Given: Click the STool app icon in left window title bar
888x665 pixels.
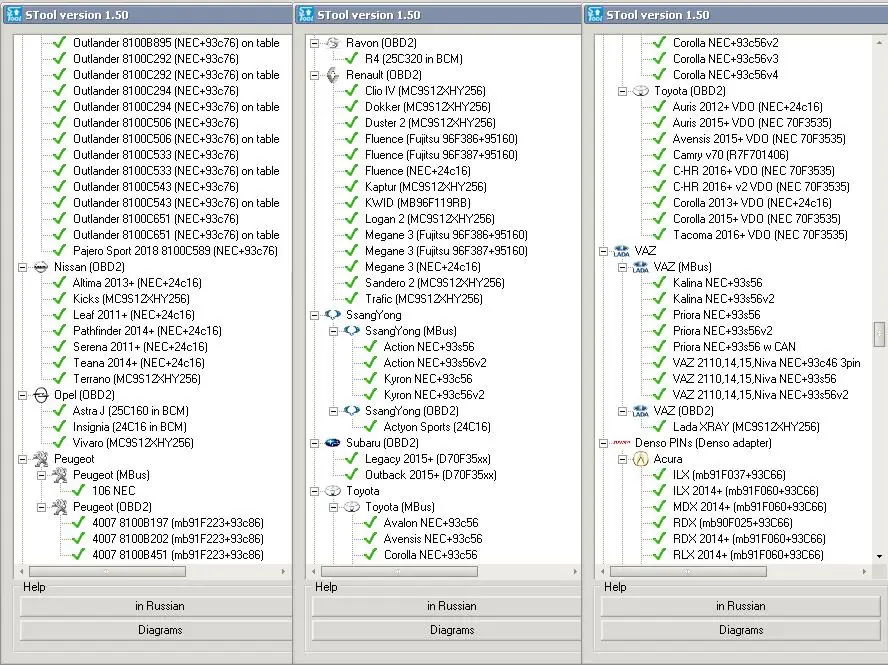Looking at the screenshot, I should point(13,15).
